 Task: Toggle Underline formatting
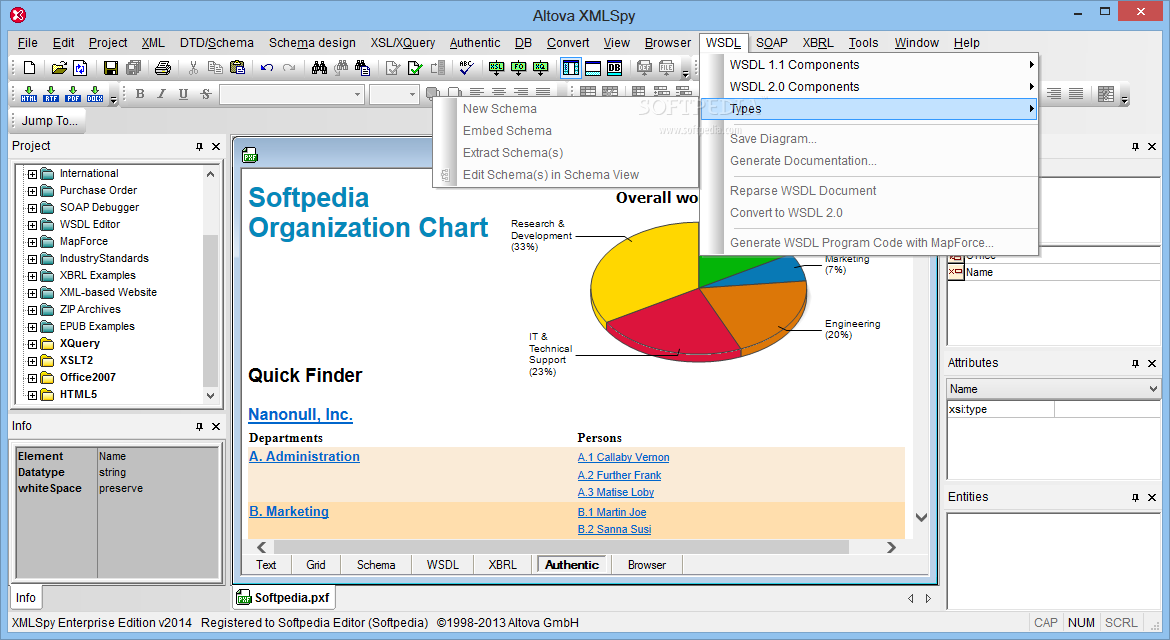tap(184, 94)
